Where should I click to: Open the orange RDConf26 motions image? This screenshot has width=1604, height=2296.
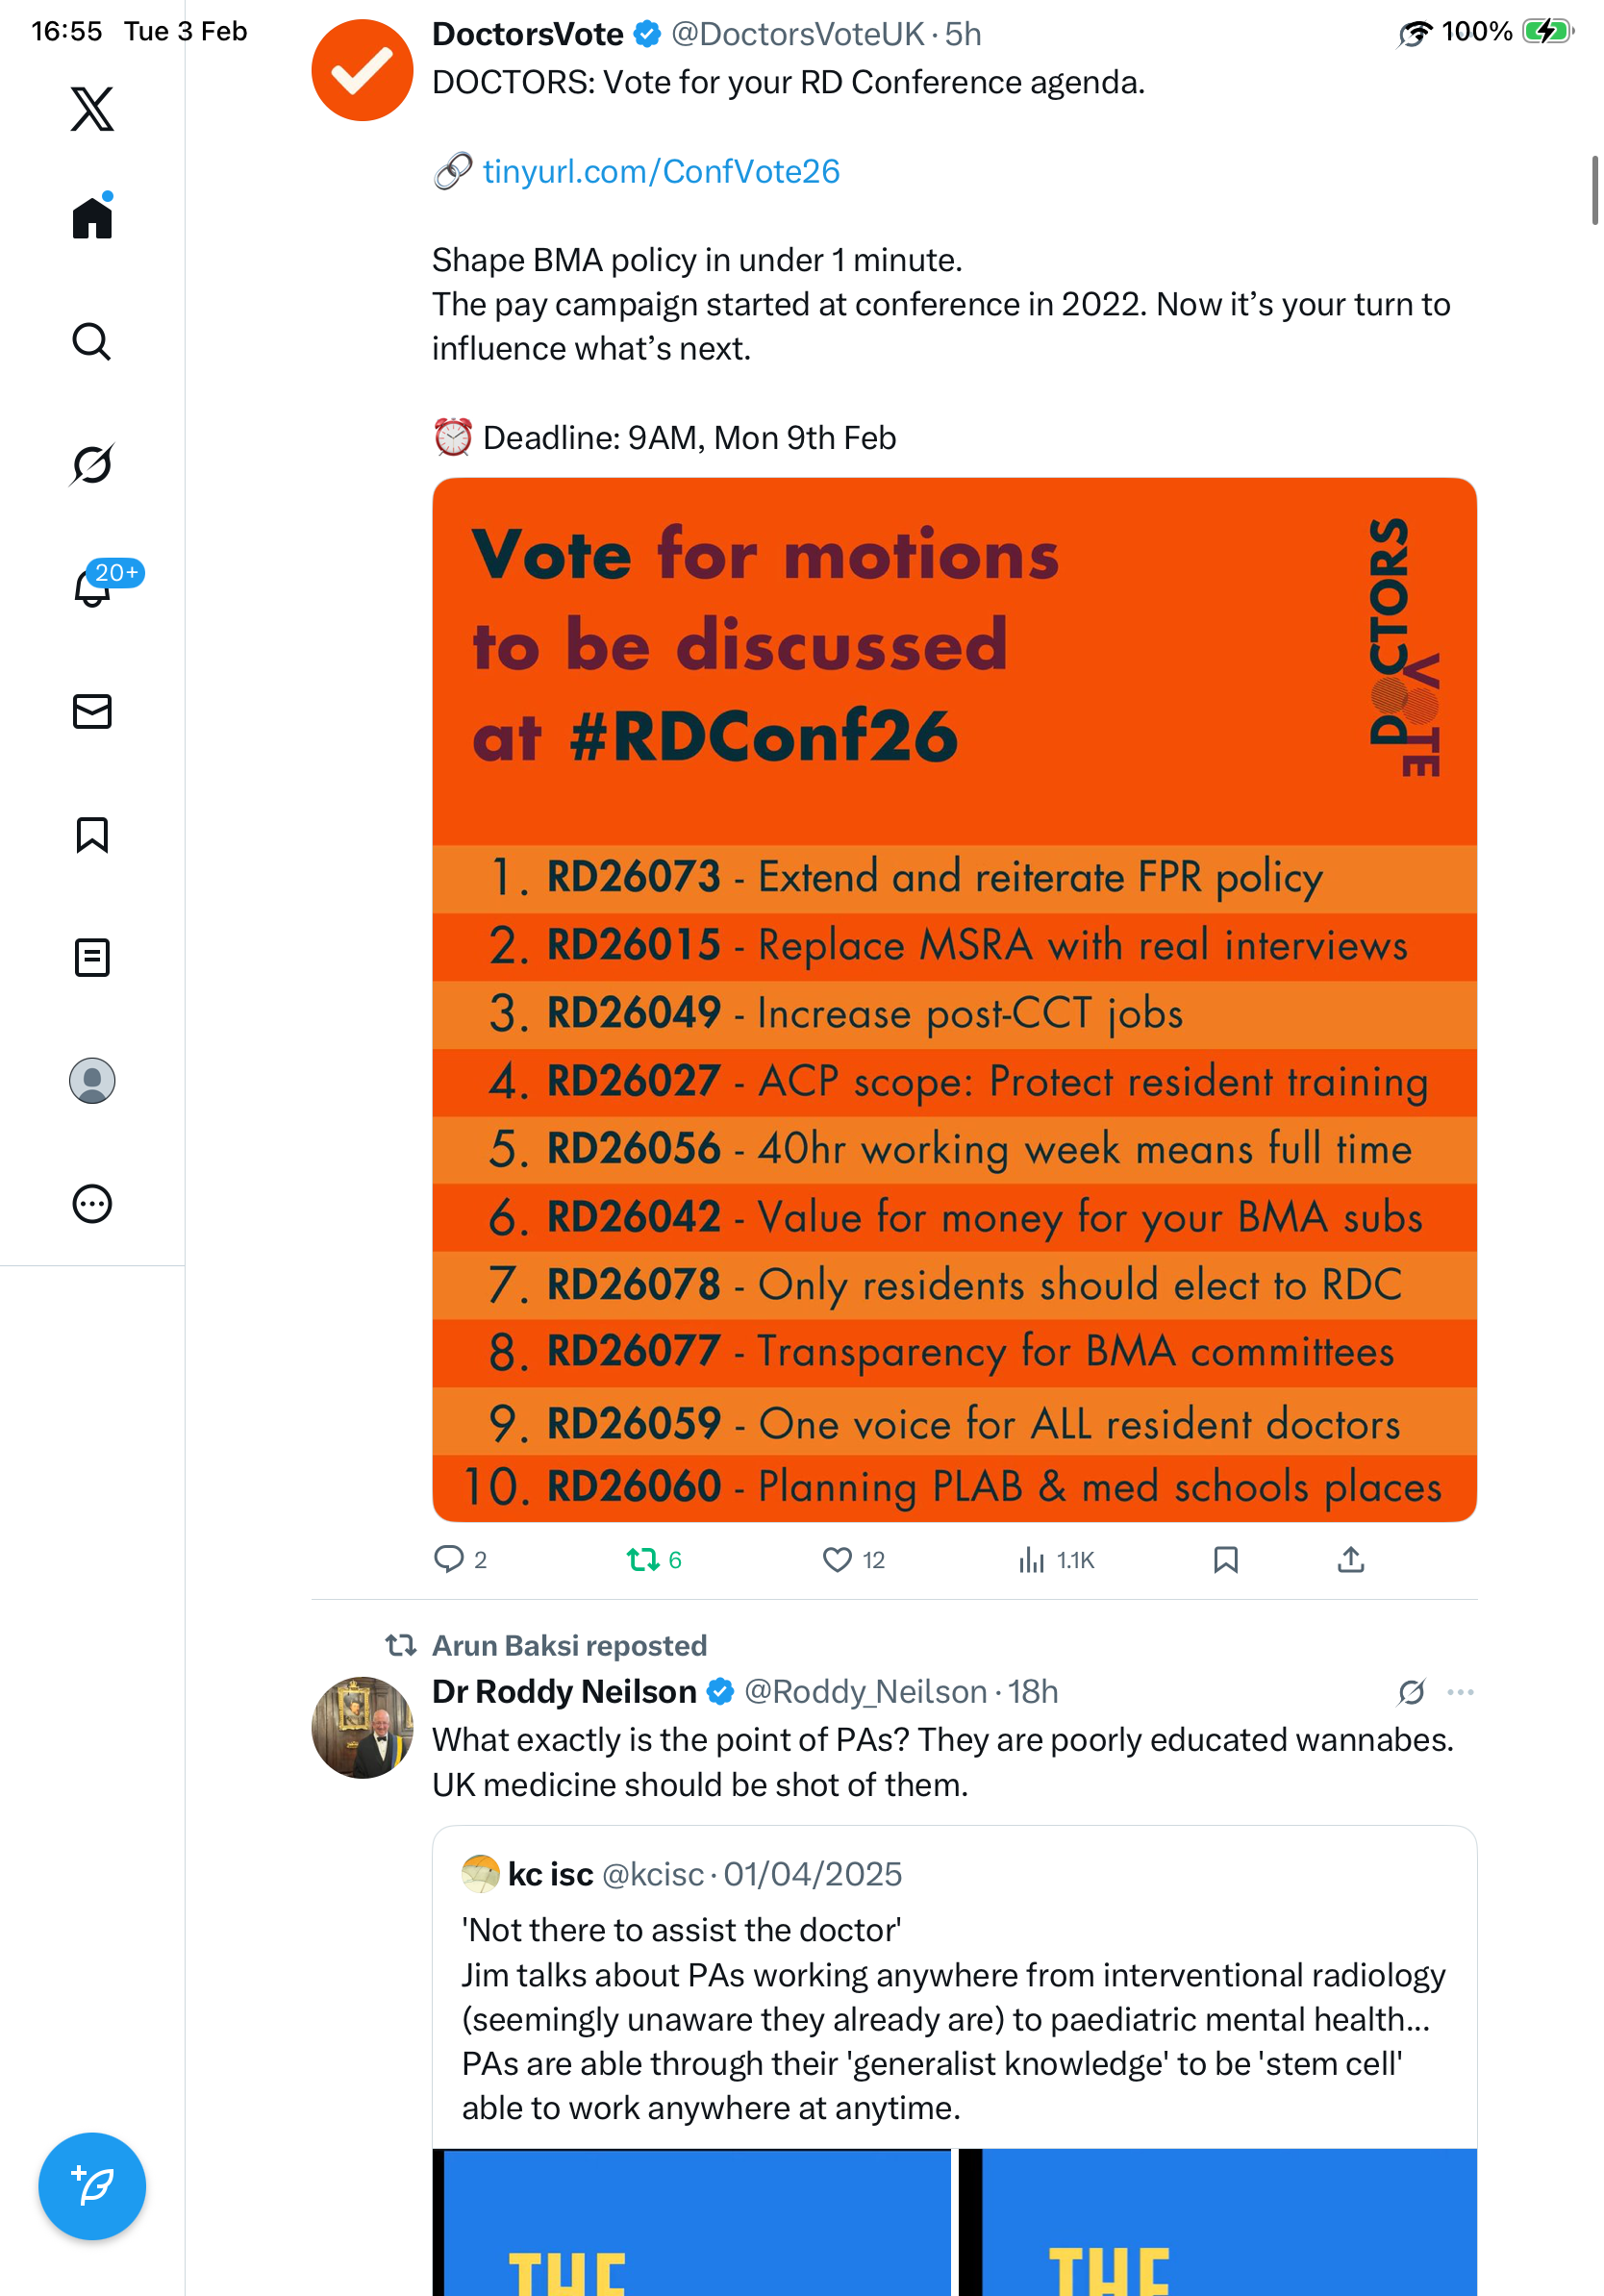954,1000
